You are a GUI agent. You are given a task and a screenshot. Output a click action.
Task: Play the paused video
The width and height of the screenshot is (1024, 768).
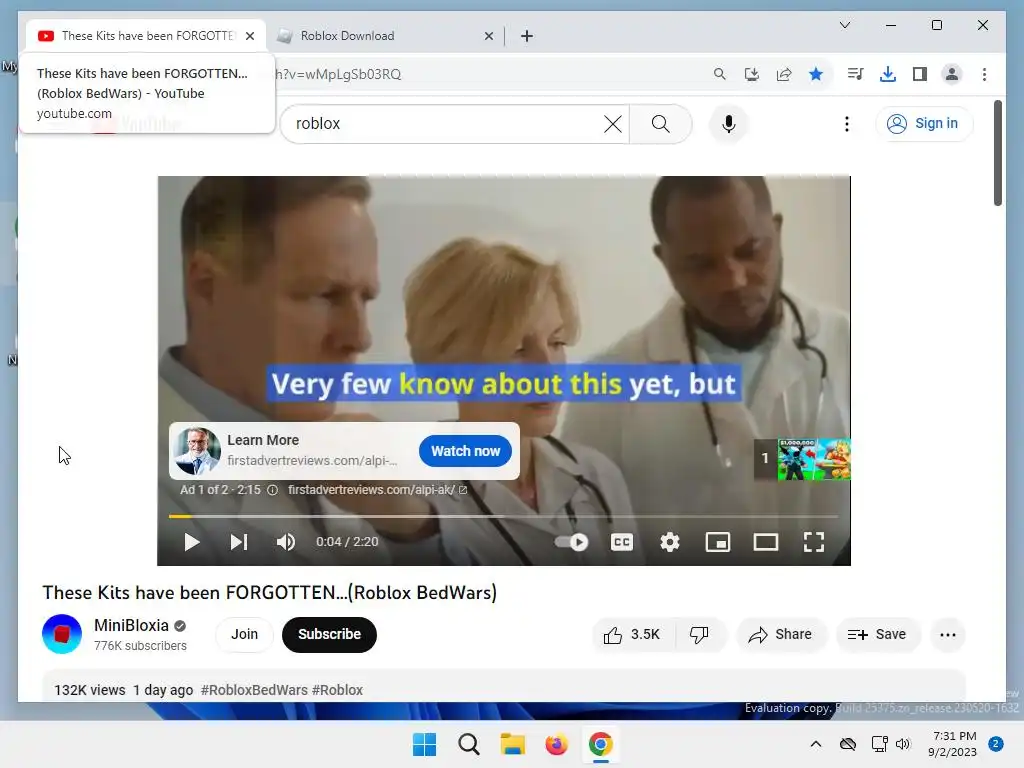click(x=191, y=542)
